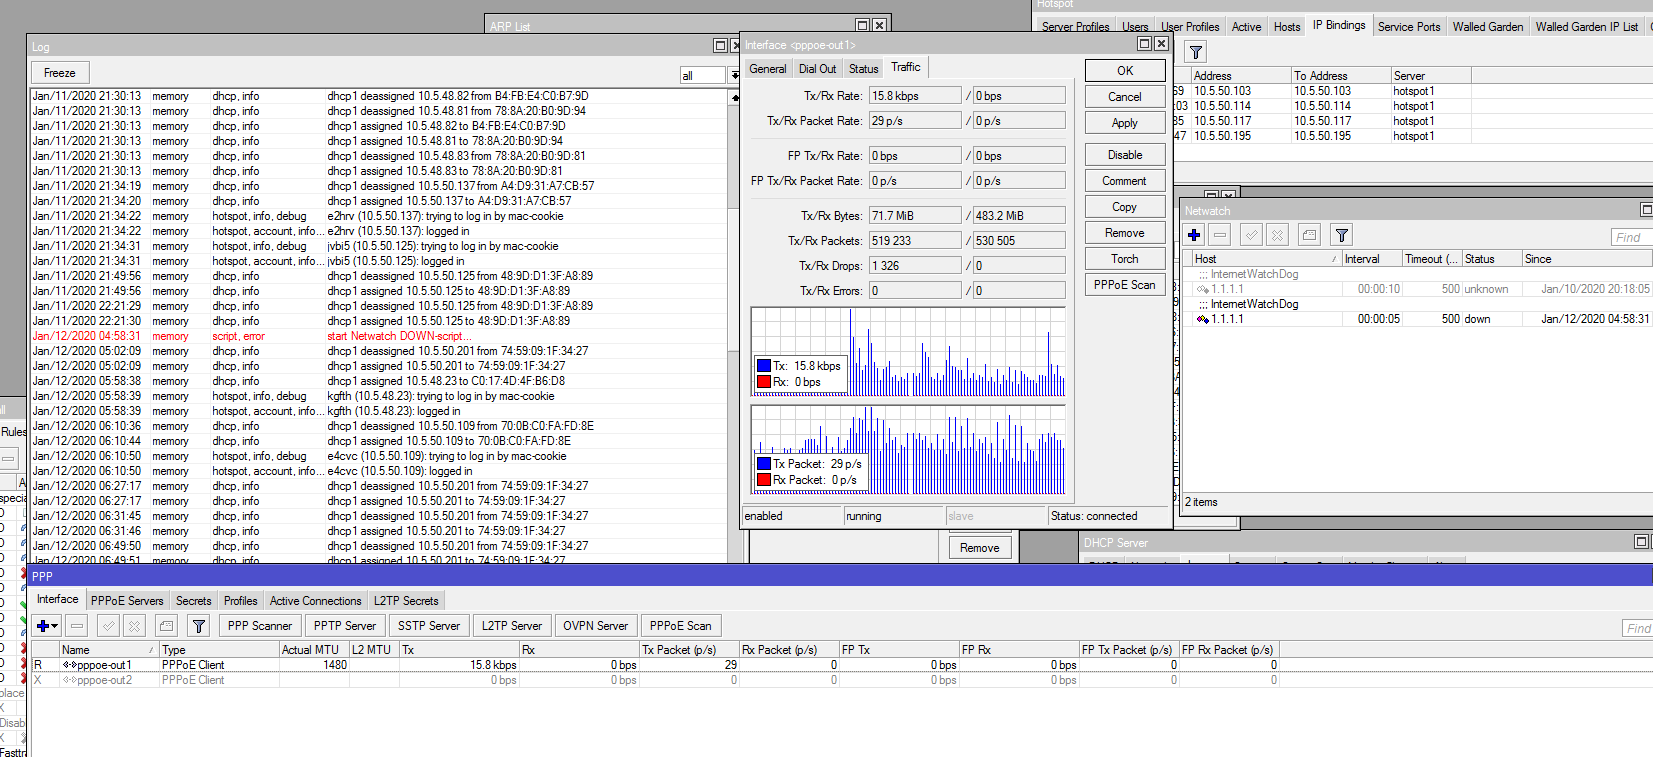Open the Active Connections tab in PPP
This screenshot has height=757, width=1653.
coord(315,601)
